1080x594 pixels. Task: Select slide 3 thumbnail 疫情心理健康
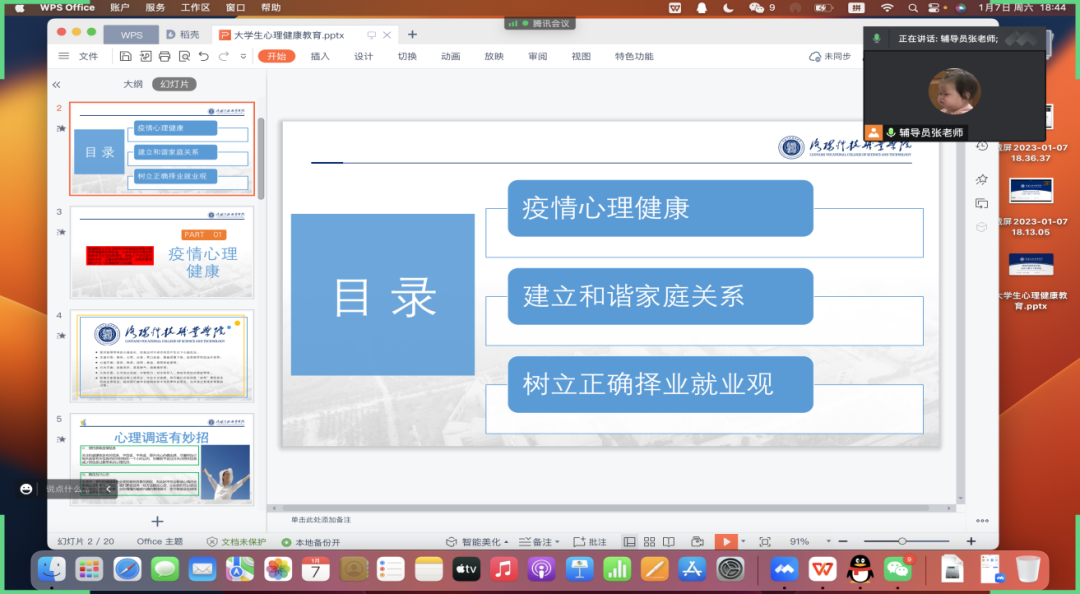click(x=162, y=253)
